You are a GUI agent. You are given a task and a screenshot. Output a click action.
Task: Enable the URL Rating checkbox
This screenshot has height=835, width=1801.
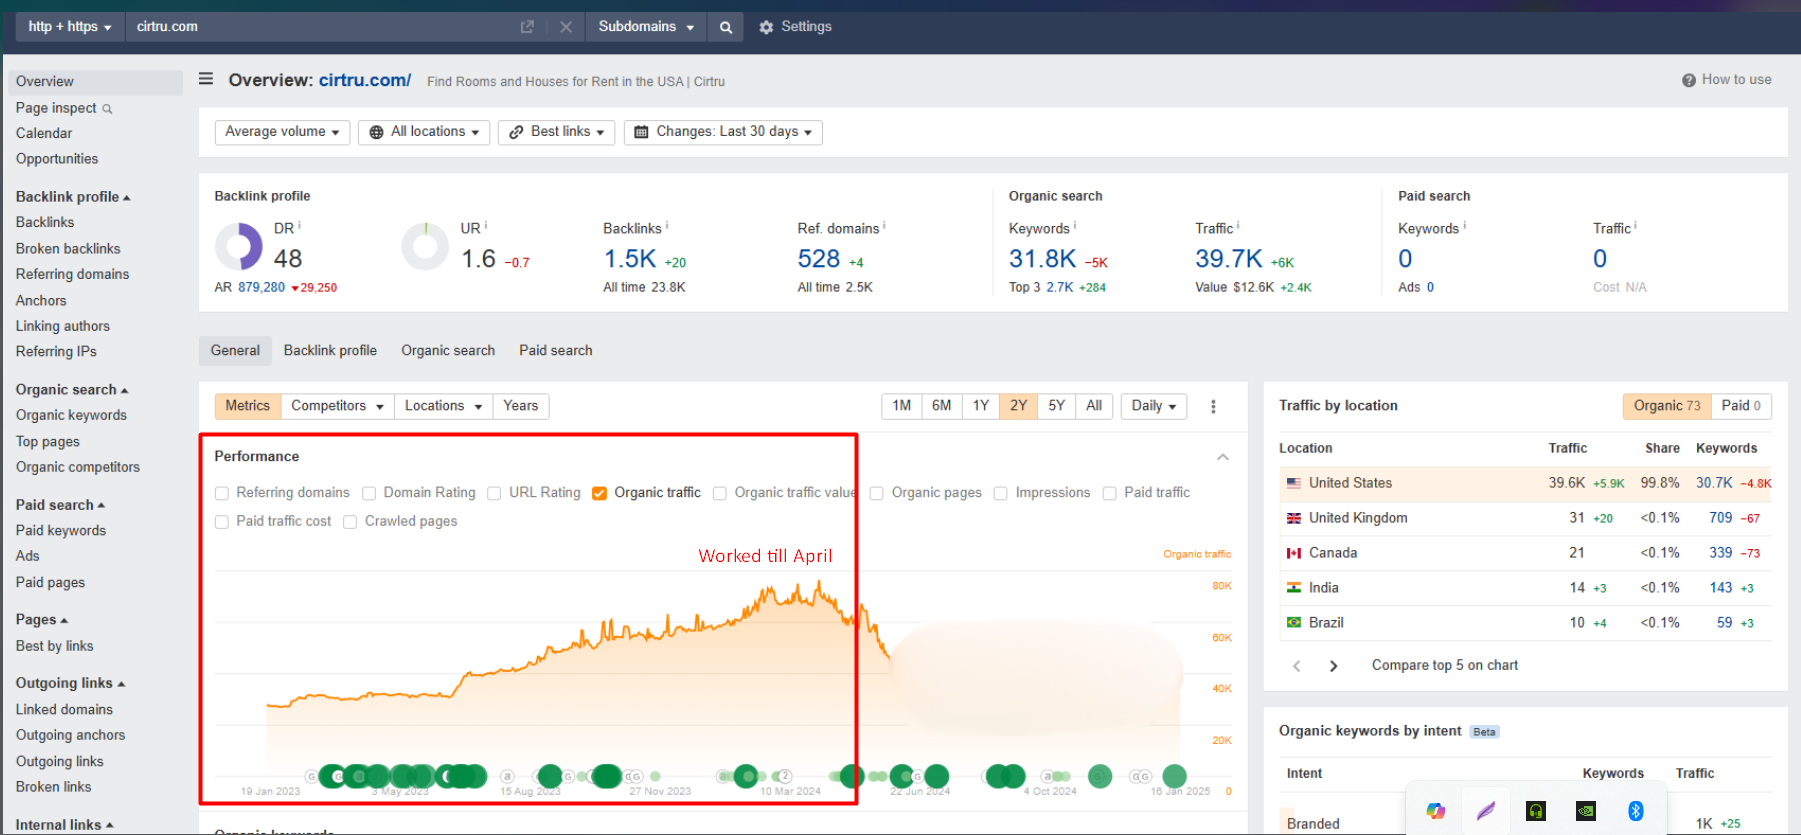494,493
